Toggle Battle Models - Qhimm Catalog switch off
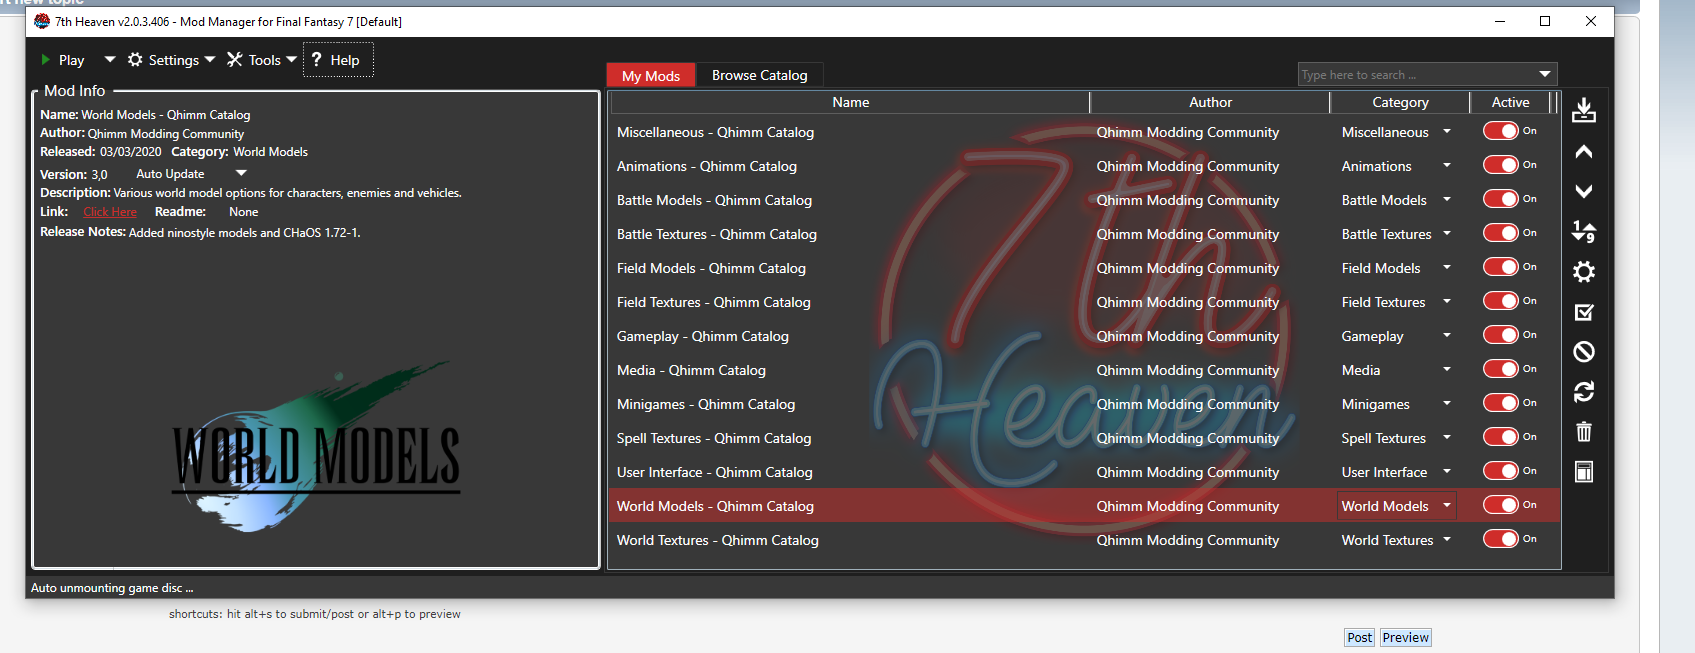Viewport: 1695px width, 653px height. [1501, 199]
